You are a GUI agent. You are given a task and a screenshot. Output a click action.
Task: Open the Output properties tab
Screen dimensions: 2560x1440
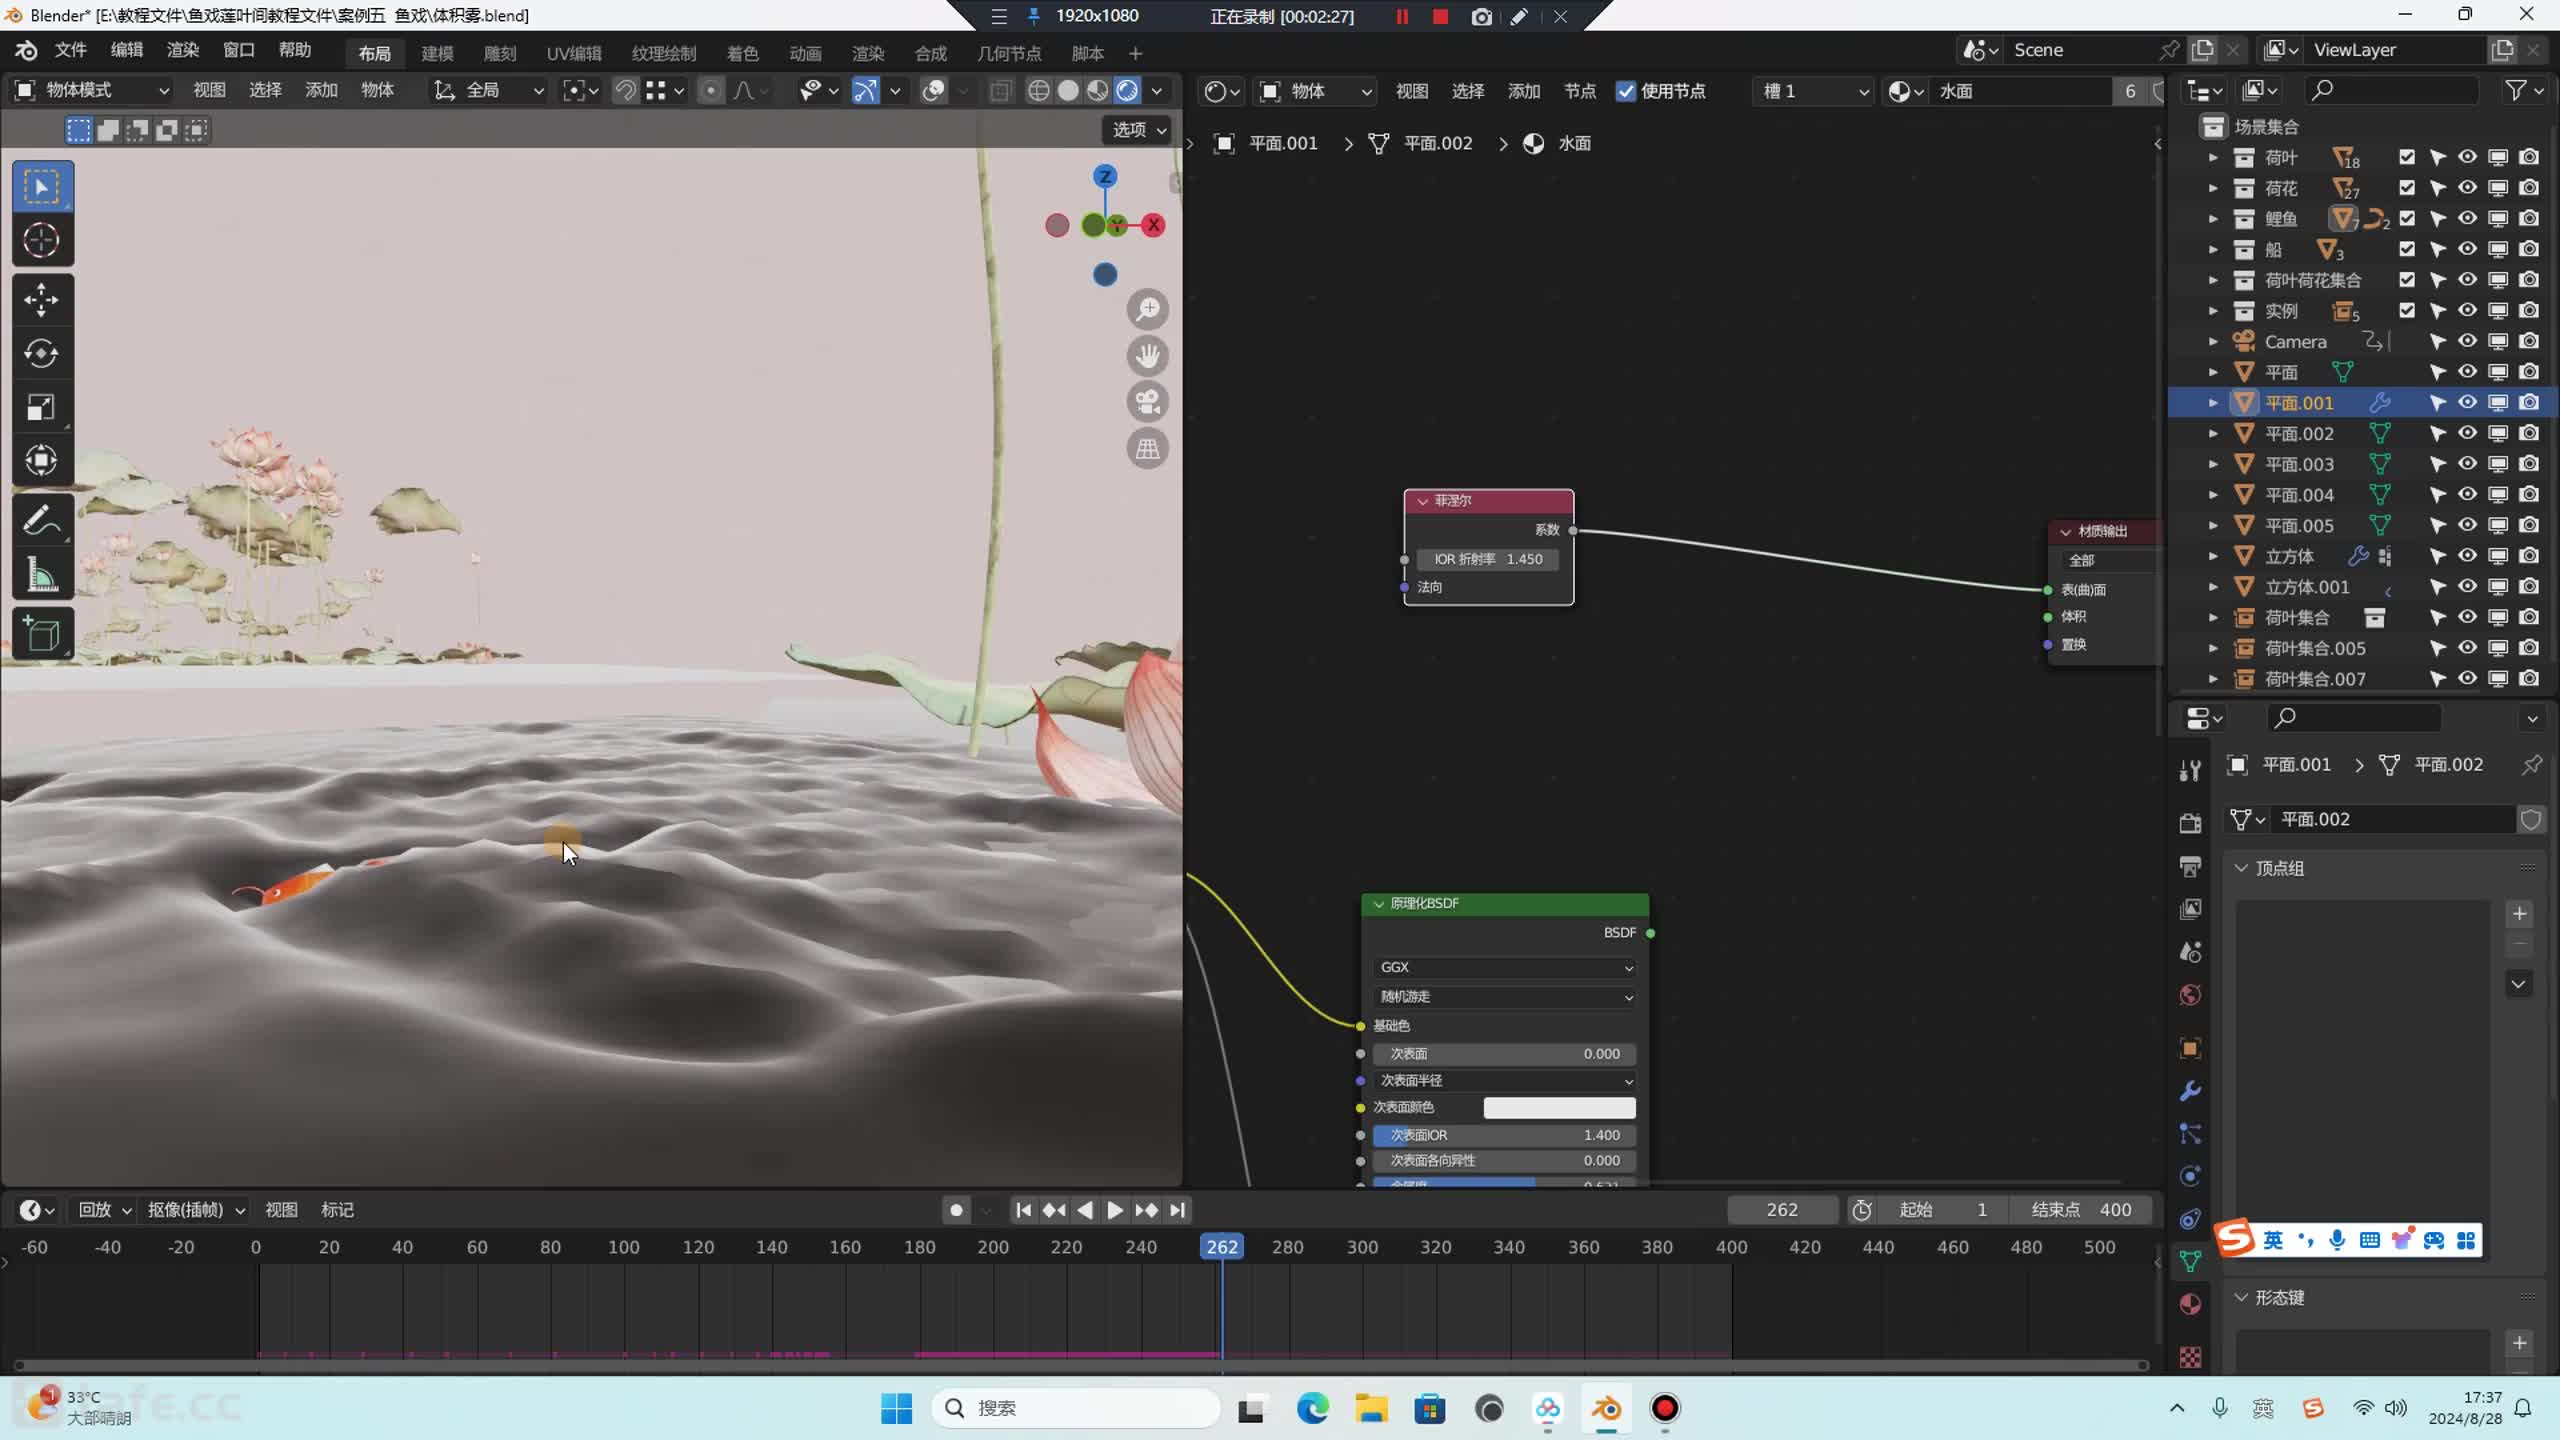point(2190,866)
